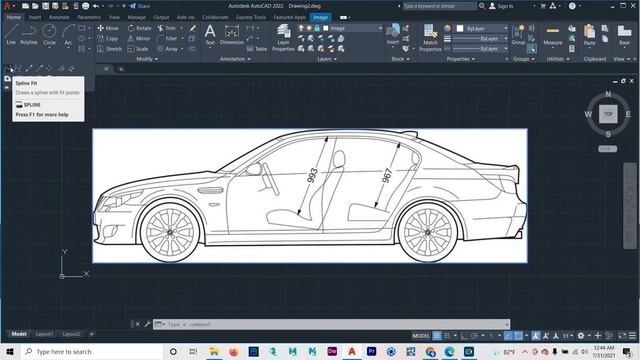Expand the Utilities panel

pyautogui.click(x=558, y=59)
